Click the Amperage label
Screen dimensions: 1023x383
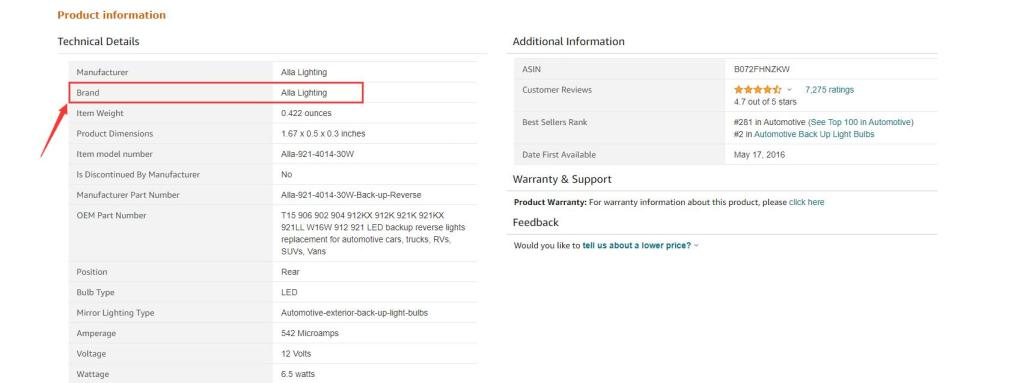click(96, 333)
